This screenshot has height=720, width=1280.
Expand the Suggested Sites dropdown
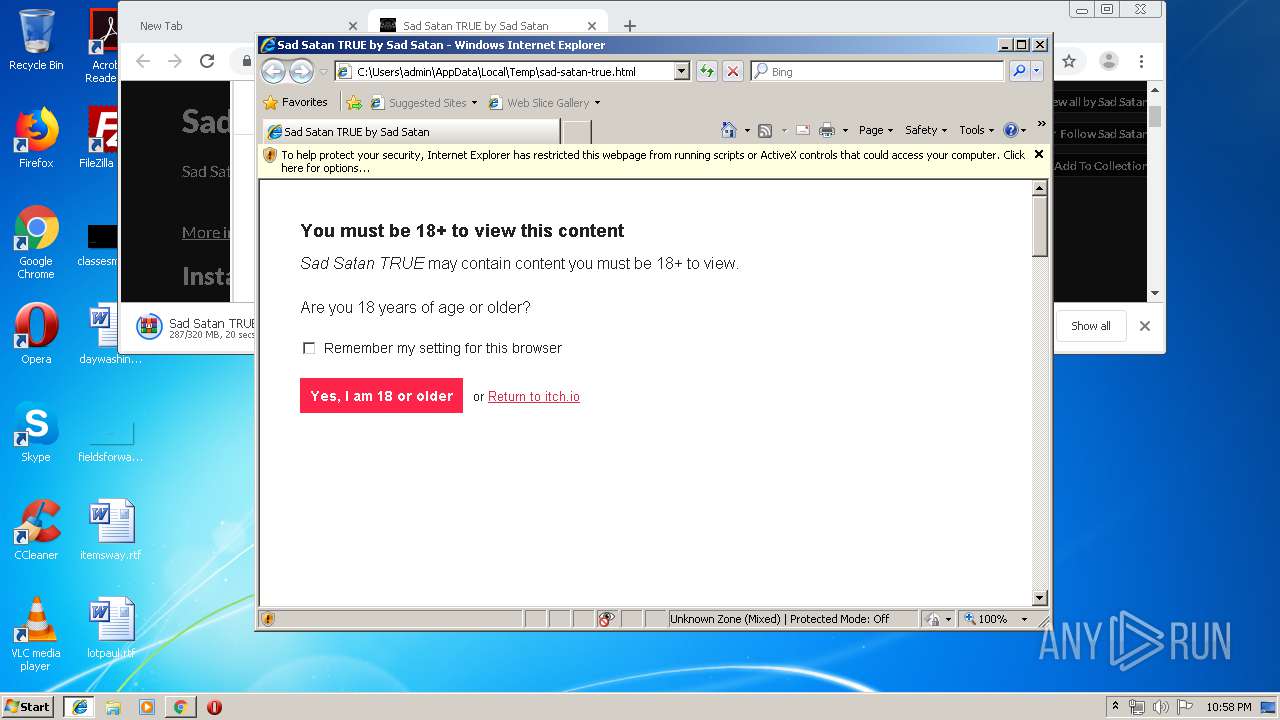click(474, 103)
